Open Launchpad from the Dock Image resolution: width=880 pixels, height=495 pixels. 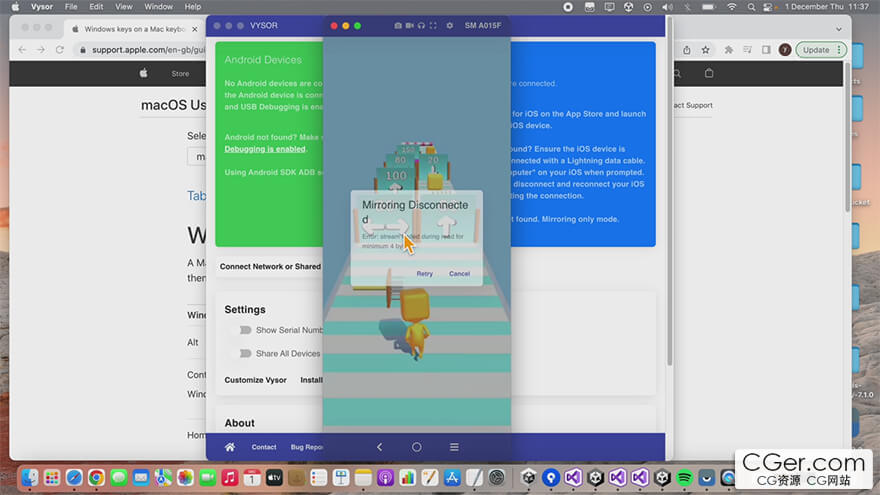(x=52, y=478)
